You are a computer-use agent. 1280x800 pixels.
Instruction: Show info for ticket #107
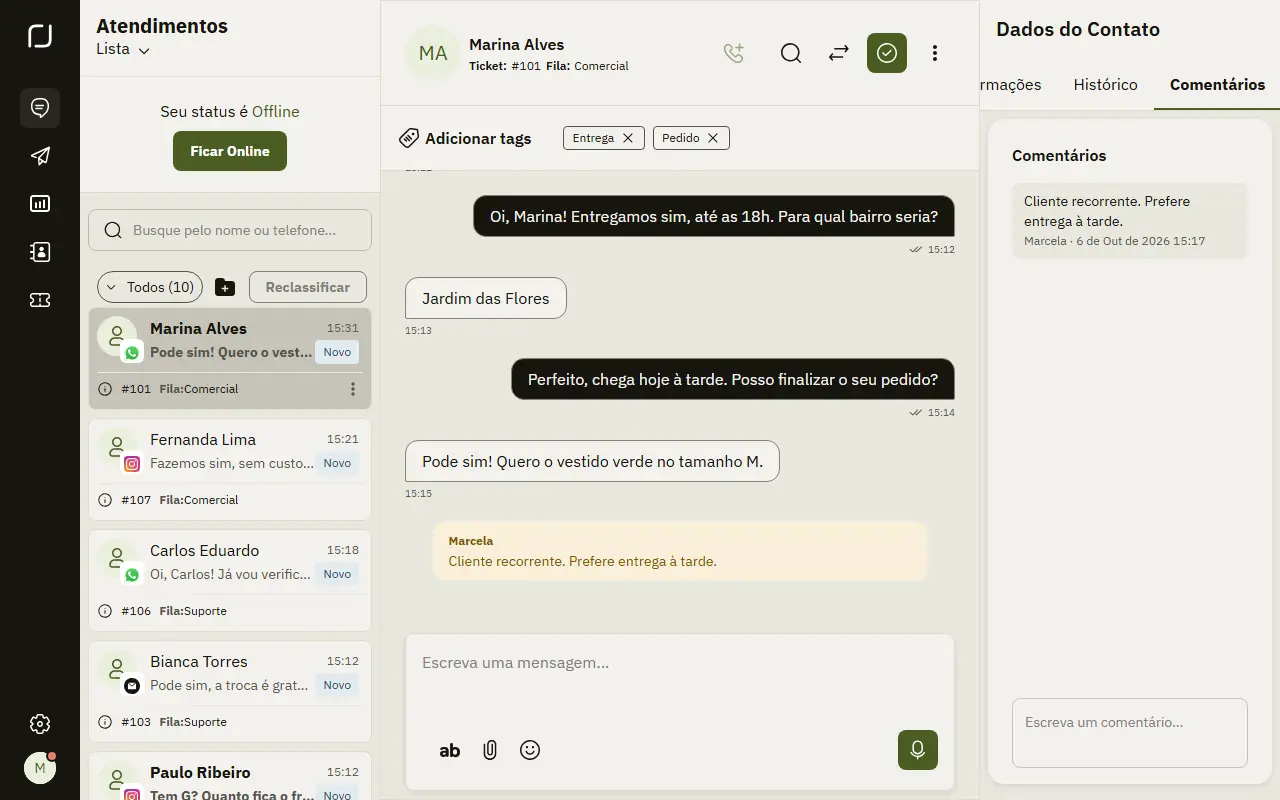pos(105,500)
